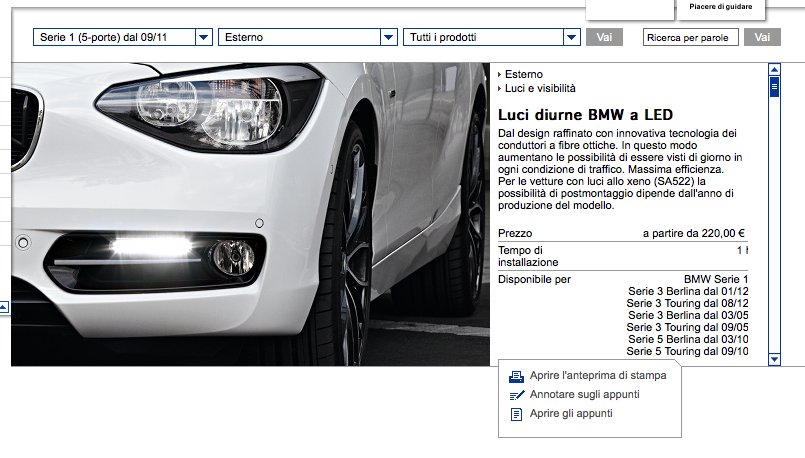The width and height of the screenshot is (805, 458).
Task: Click the notes document icon
Action: [516, 414]
